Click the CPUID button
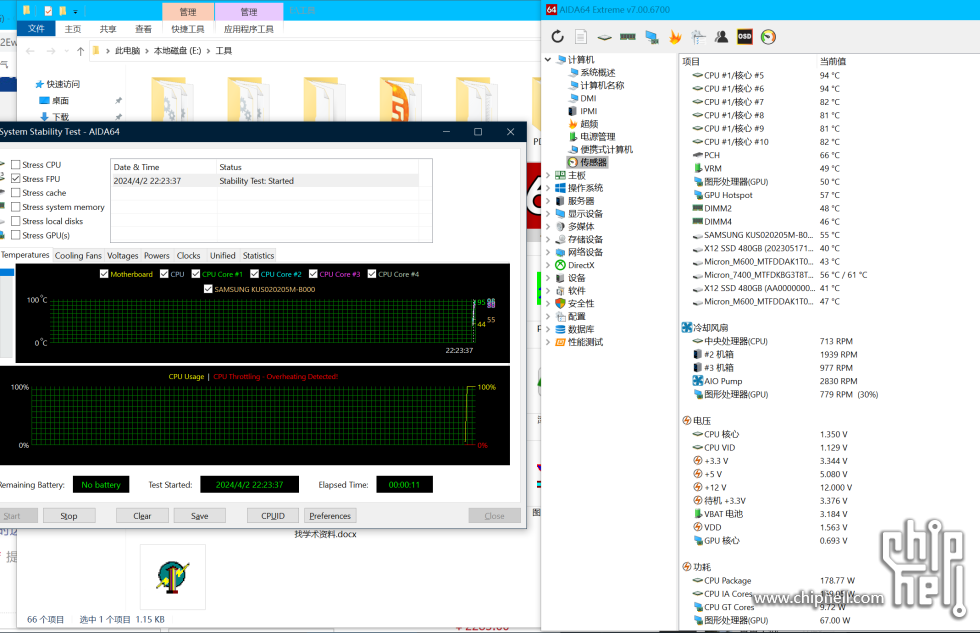Viewport: 980px width, 633px height. click(272, 516)
